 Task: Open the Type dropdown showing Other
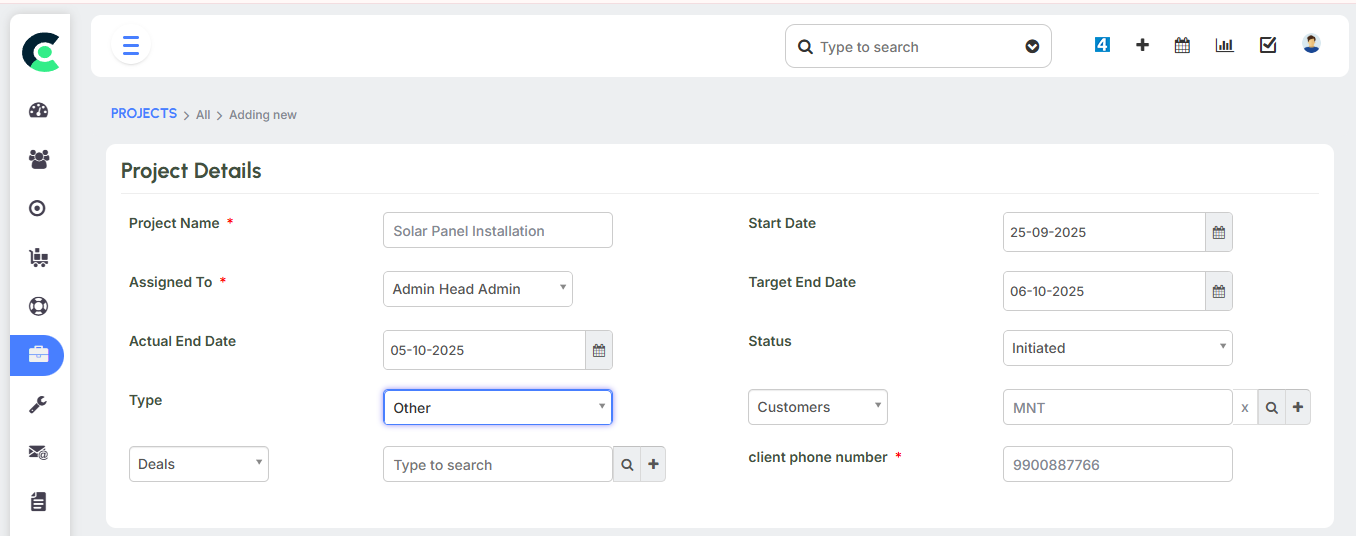[497, 407]
